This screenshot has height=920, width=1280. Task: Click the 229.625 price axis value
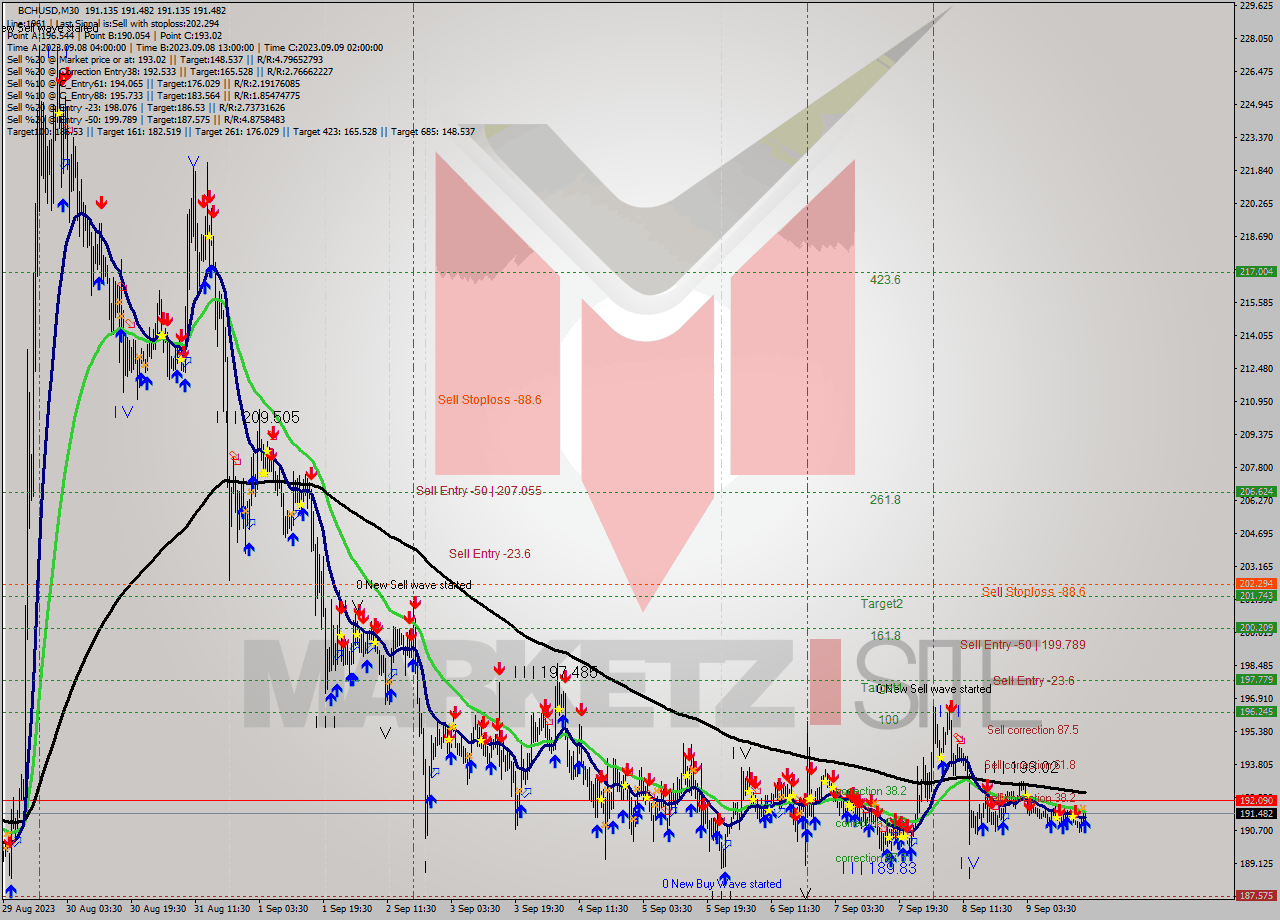[1256, 6]
